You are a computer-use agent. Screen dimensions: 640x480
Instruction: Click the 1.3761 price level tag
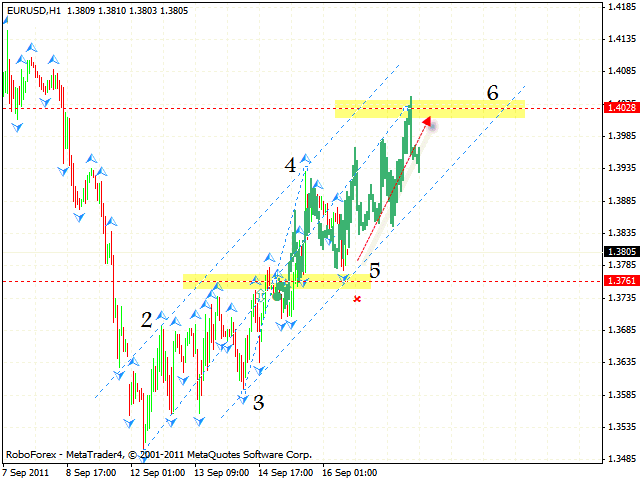click(x=617, y=281)
